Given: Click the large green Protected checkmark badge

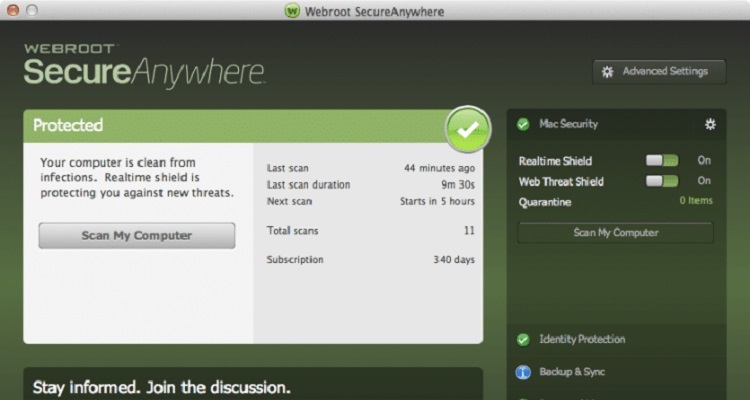Looking at the screenshot, I should (x=468, y=129).
